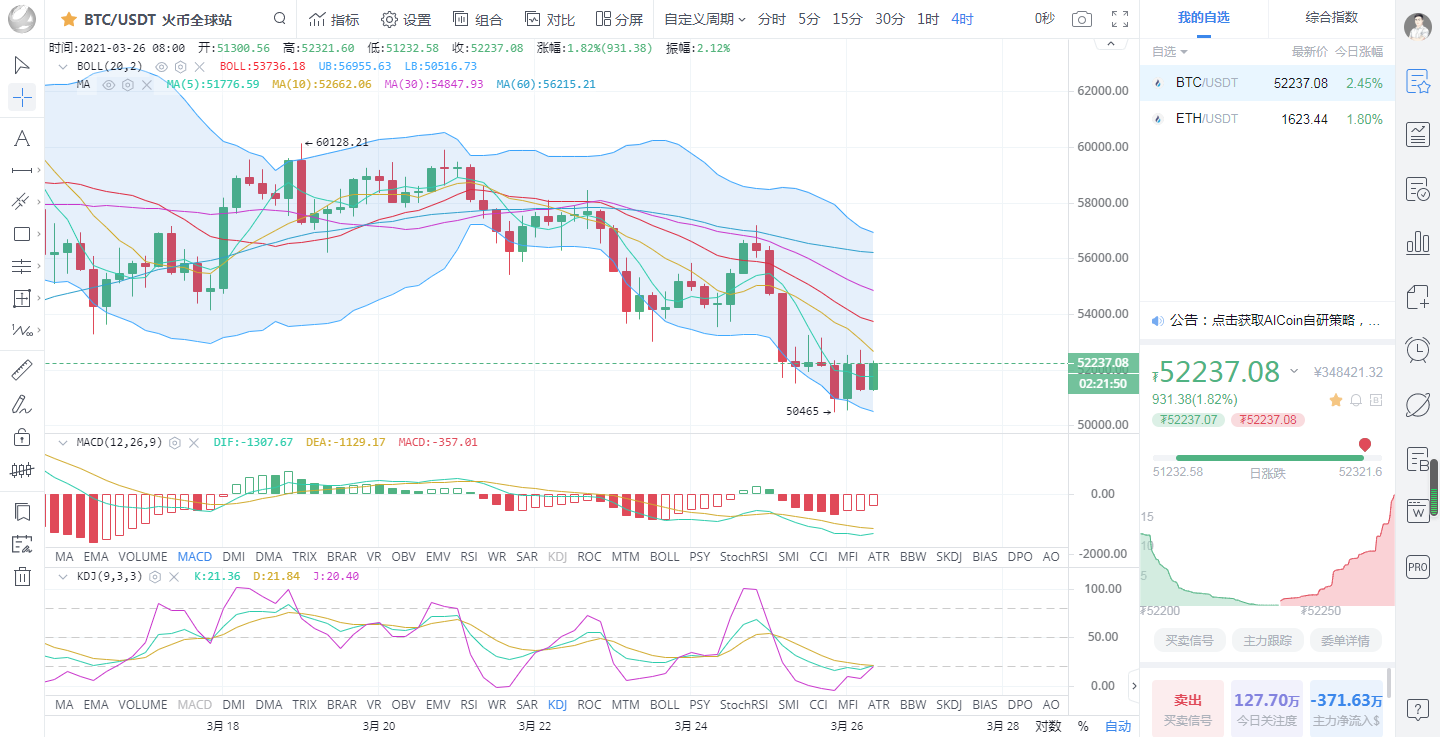1440x737 pixels.
Task: Select the horizontal line segment tool
Action: click(x=22, y=170)
